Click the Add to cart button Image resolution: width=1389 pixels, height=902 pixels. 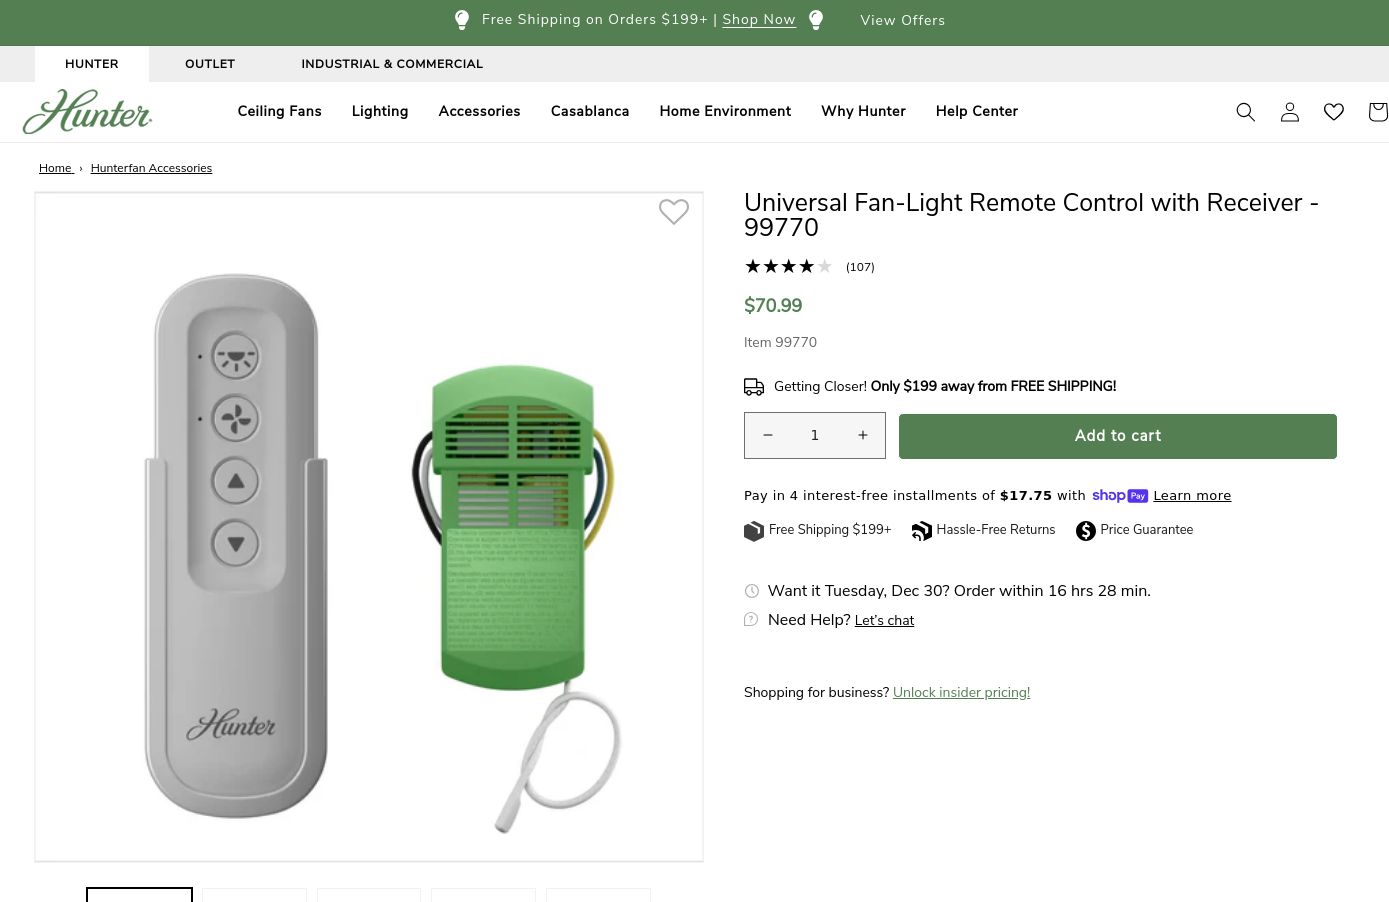point(1117,436)
